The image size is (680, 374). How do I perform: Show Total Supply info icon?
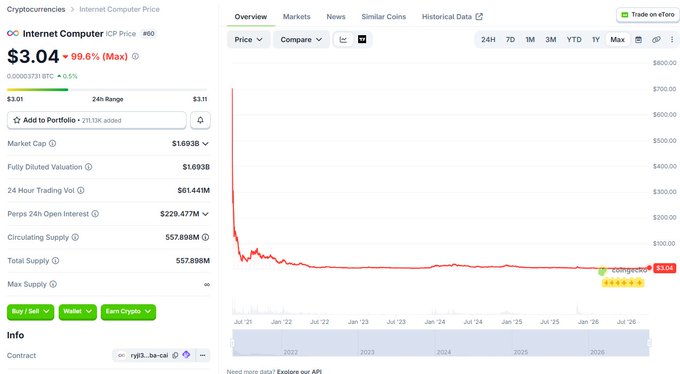[56, 261]
